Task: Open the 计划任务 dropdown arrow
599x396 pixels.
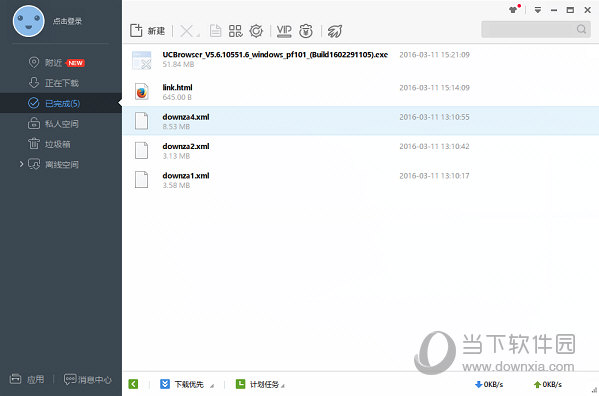Action: [283, 386]
